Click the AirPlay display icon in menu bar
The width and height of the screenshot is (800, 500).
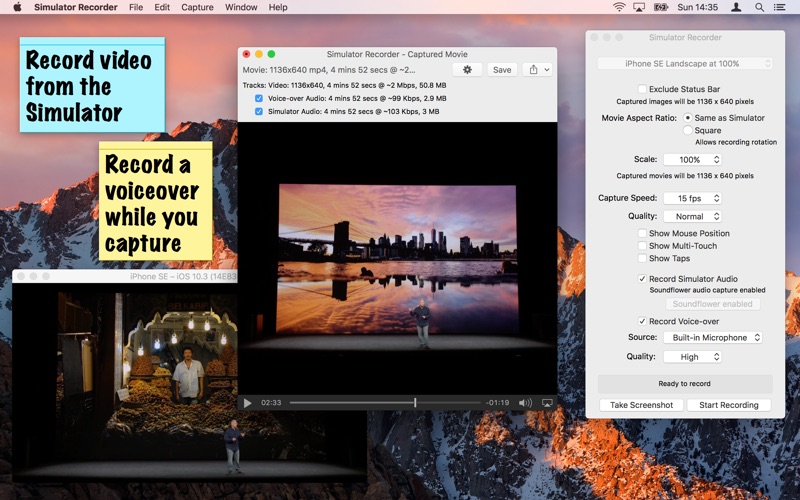(x=639, y=7)
